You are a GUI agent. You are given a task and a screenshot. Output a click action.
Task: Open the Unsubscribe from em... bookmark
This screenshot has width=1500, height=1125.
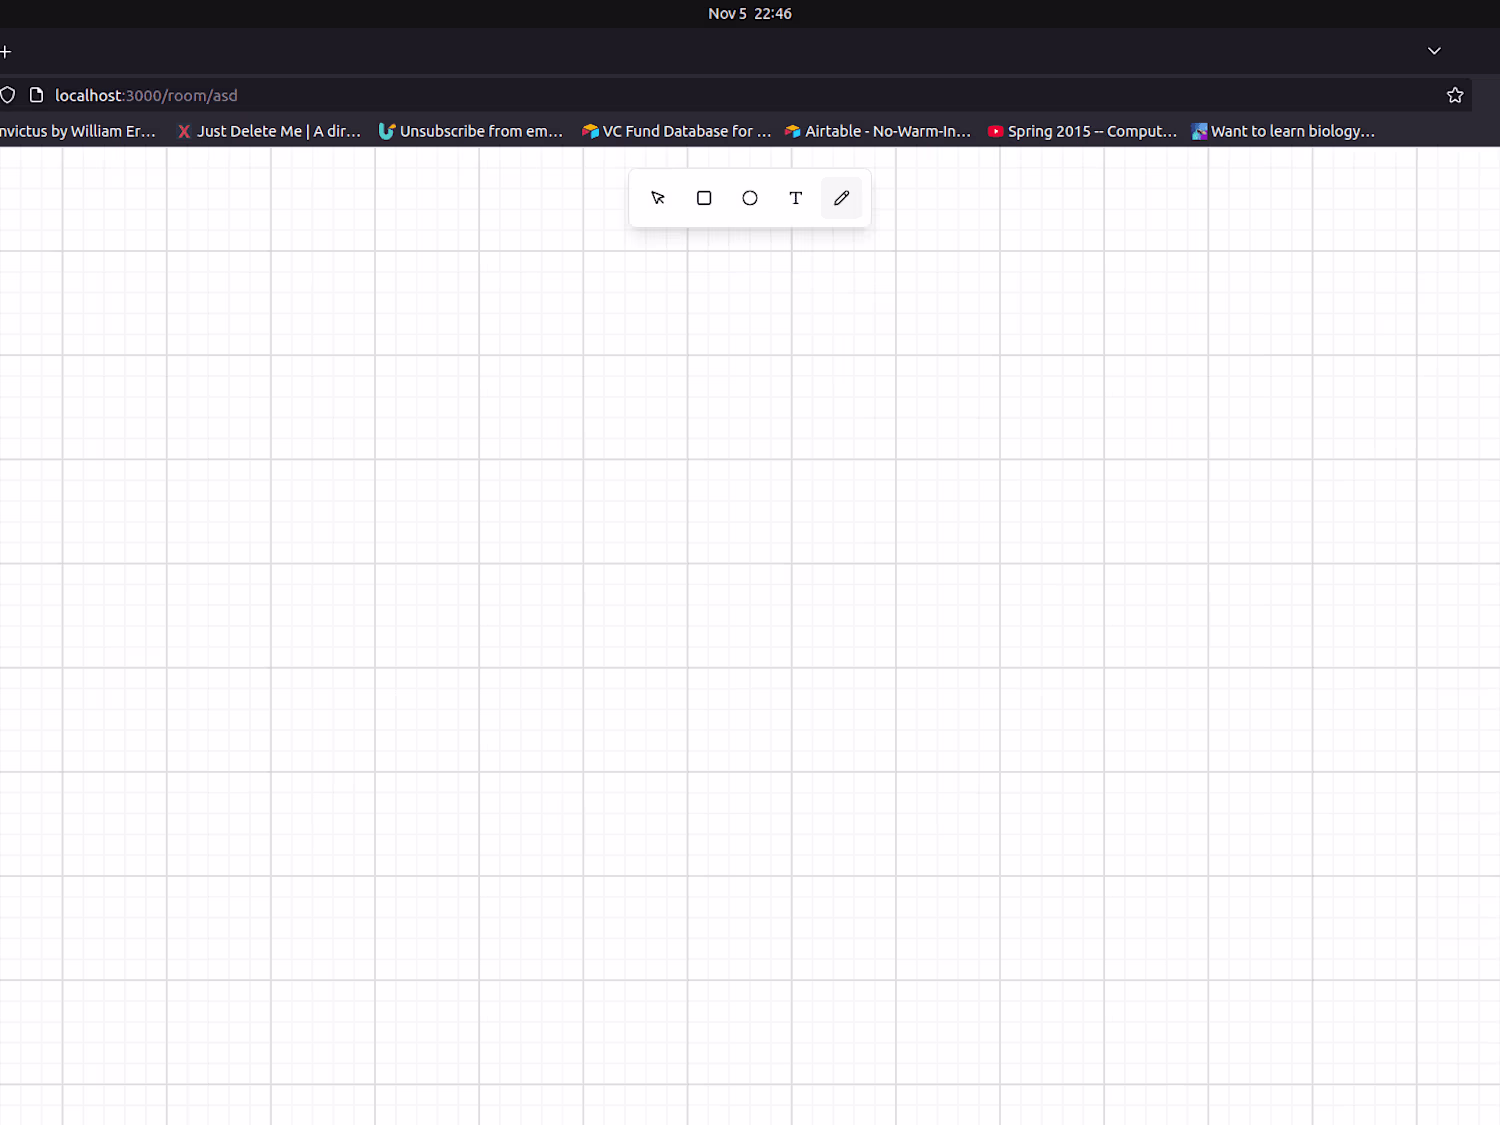coord(471,131)
